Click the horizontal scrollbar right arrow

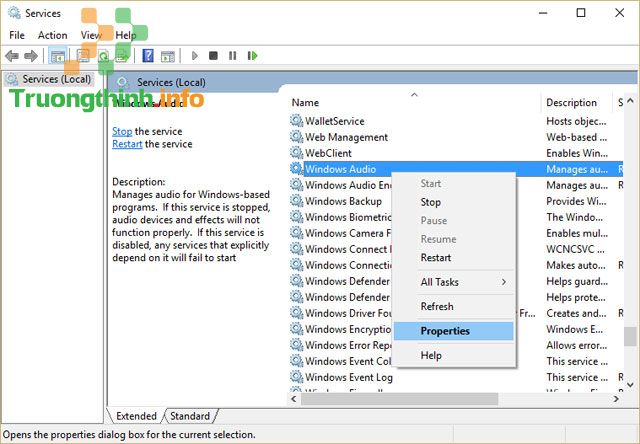click(616, 399)
